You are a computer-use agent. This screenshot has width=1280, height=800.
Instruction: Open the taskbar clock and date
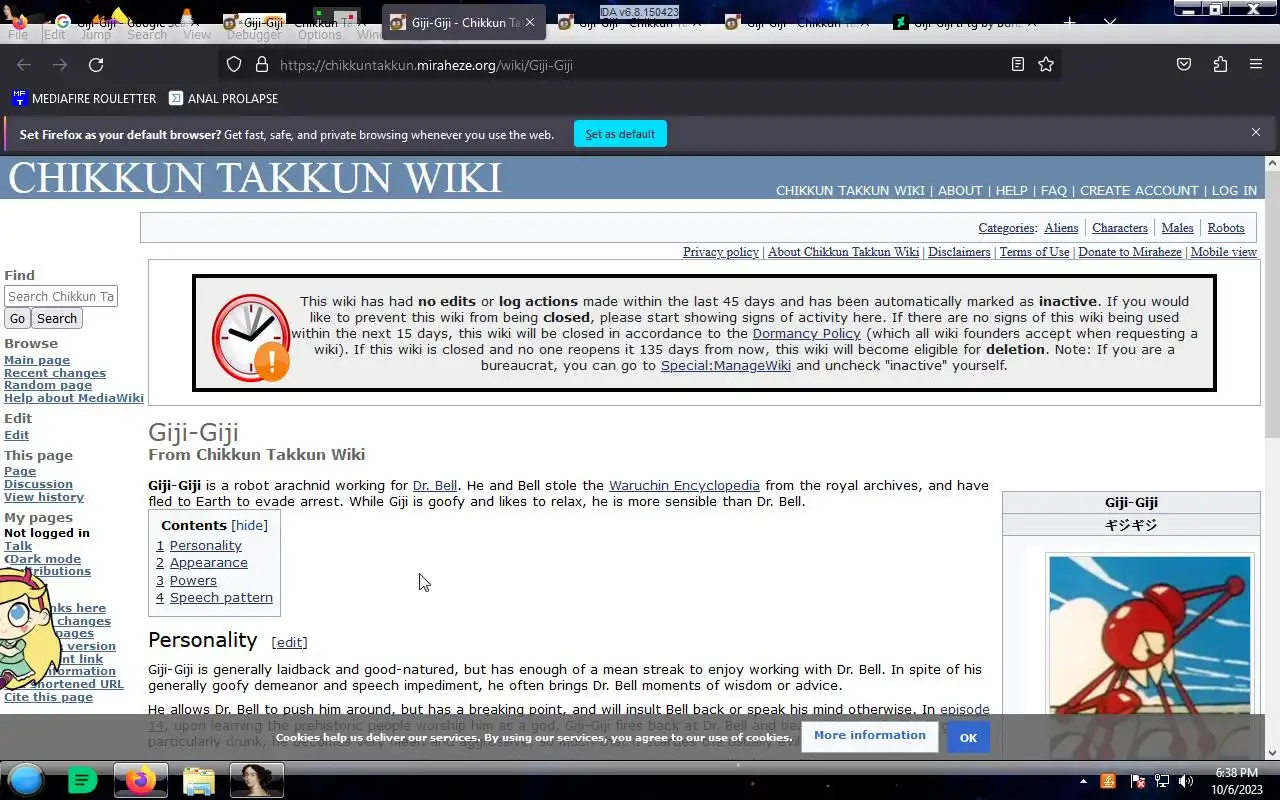pos(1235,781)
